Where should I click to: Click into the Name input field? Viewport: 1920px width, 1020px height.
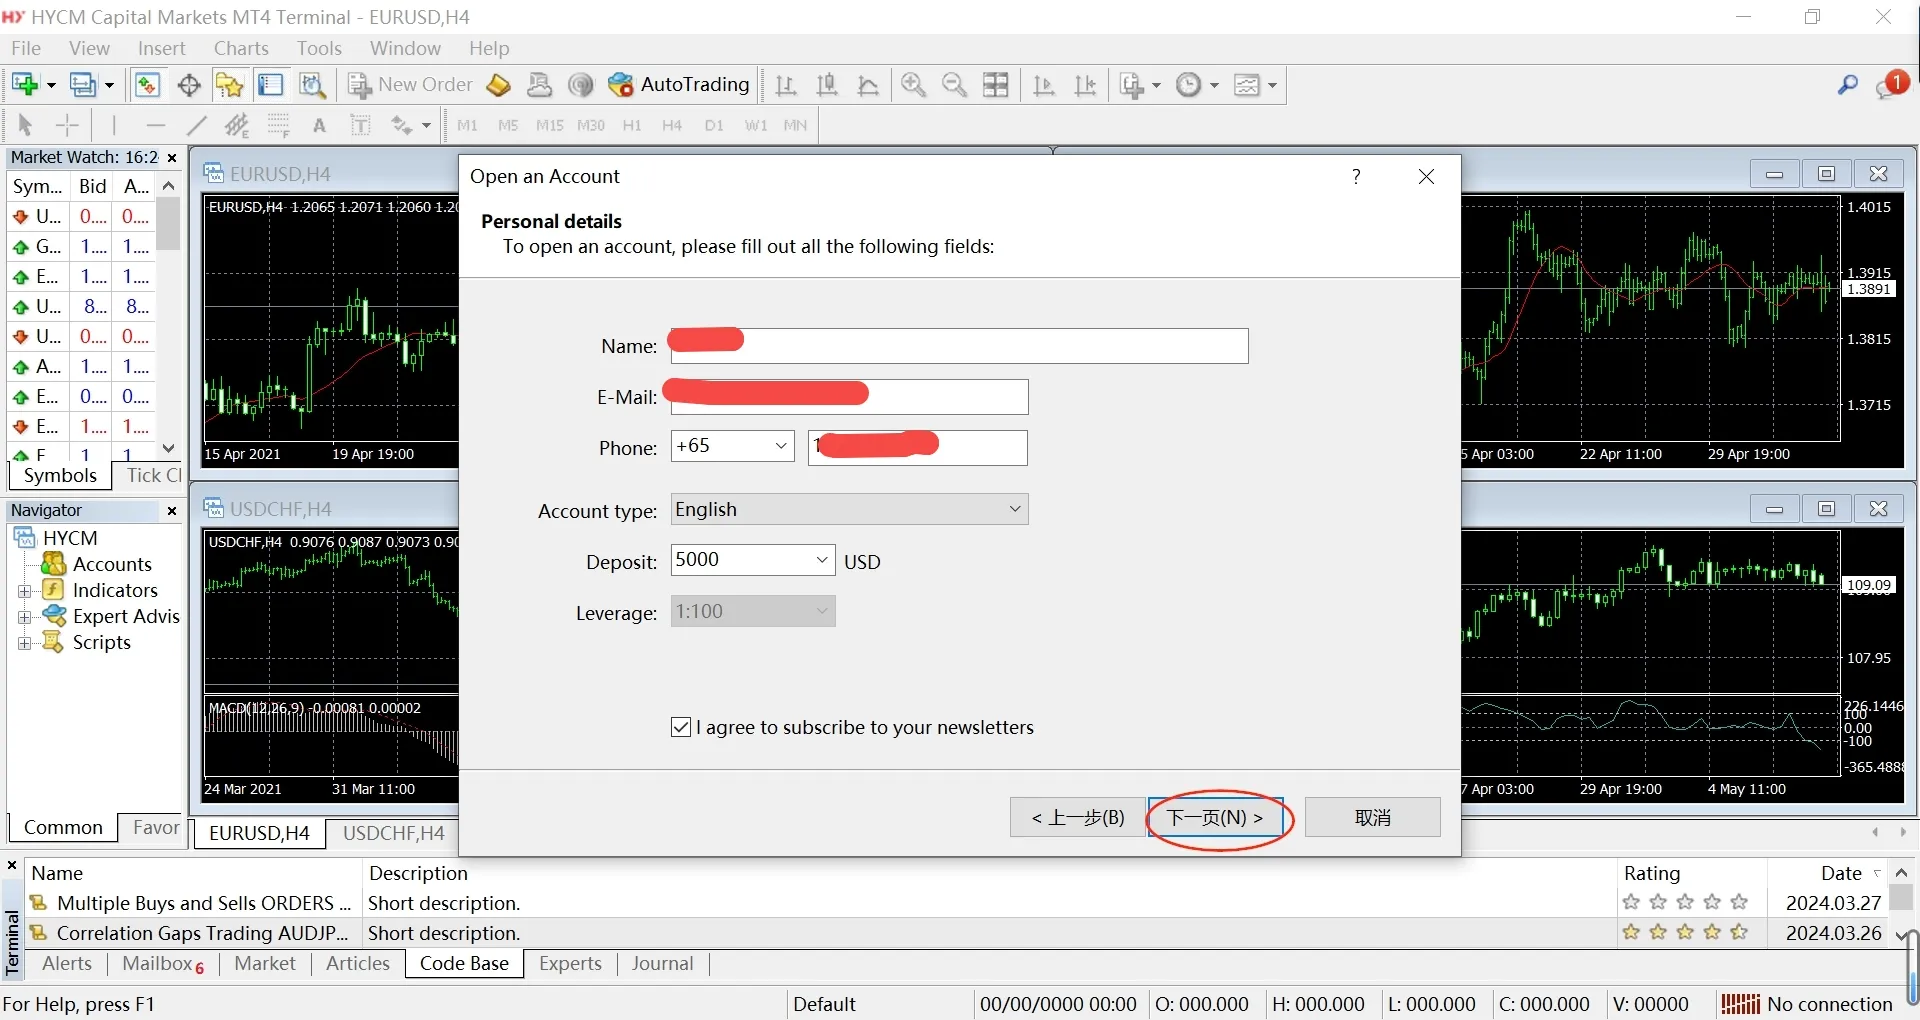[959, 346]
